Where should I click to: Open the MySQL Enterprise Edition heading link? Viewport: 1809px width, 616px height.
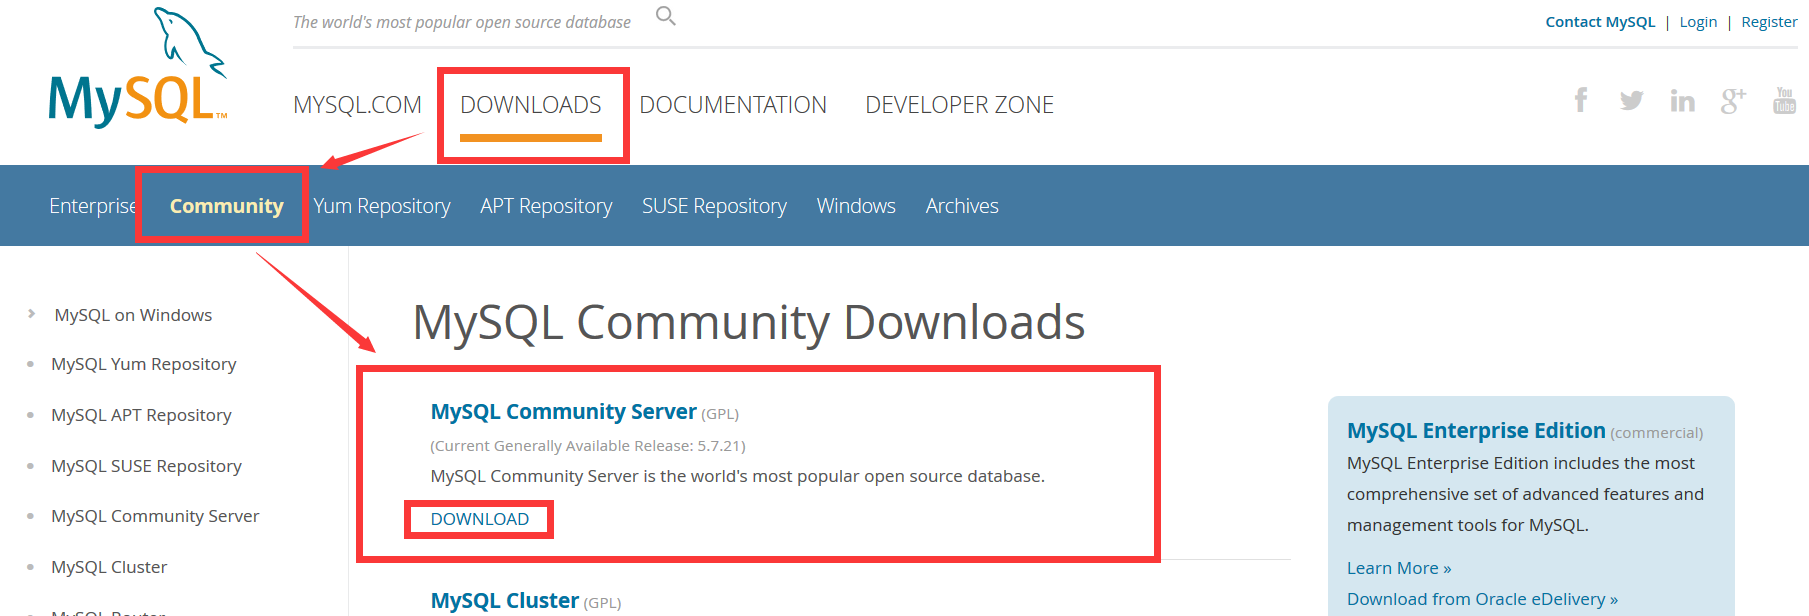point(1476,431)
